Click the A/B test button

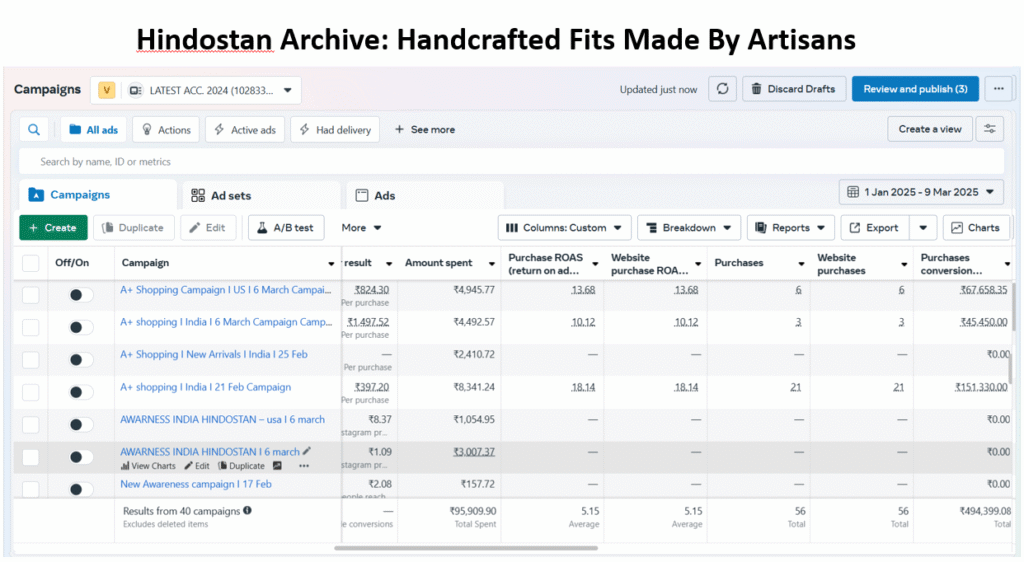tap(286, 228)
